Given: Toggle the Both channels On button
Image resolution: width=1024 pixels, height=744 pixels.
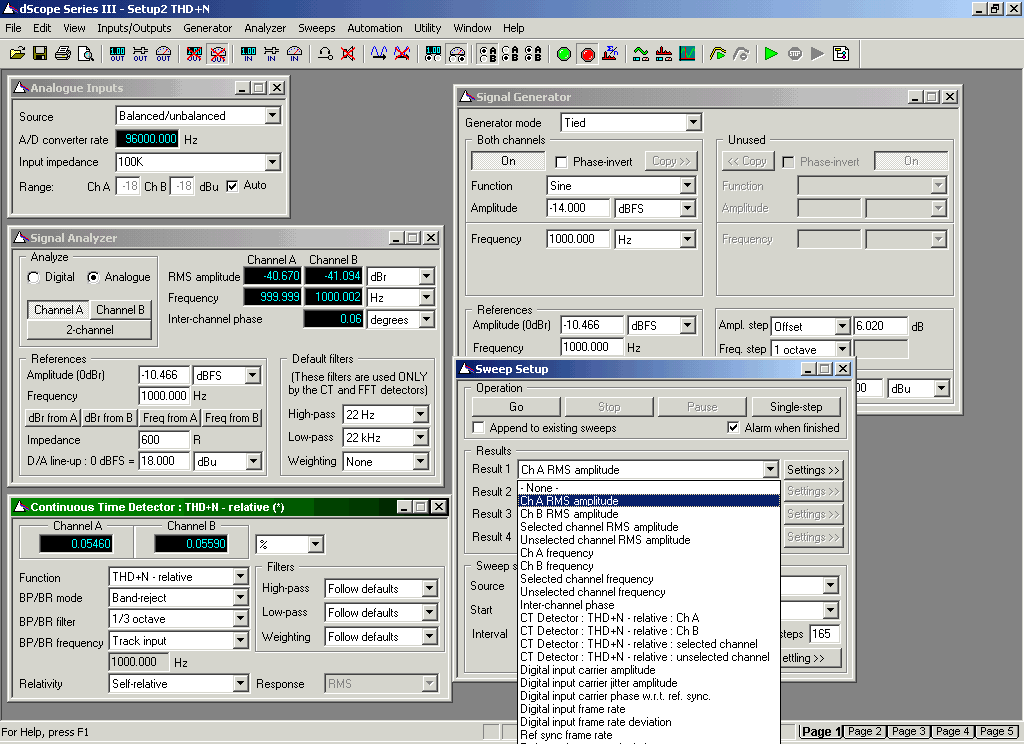Looking at the screenshot, I should [508, 161].
